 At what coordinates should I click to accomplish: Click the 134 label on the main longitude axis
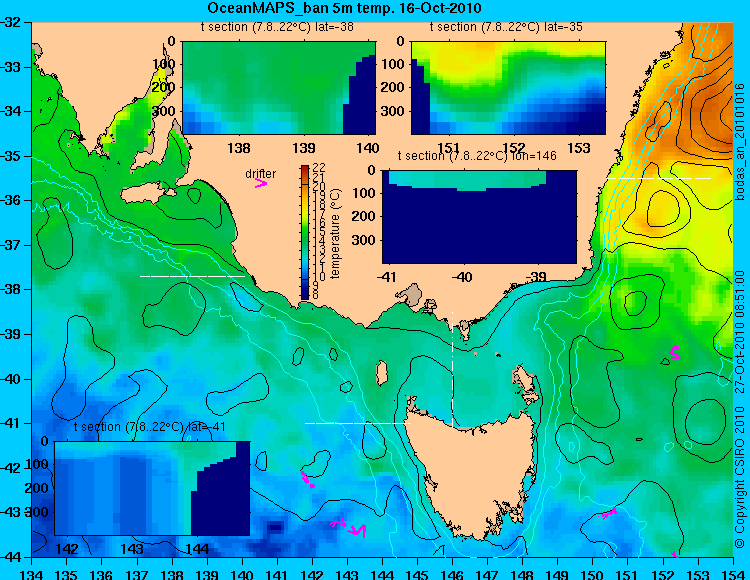pos(32,573)
